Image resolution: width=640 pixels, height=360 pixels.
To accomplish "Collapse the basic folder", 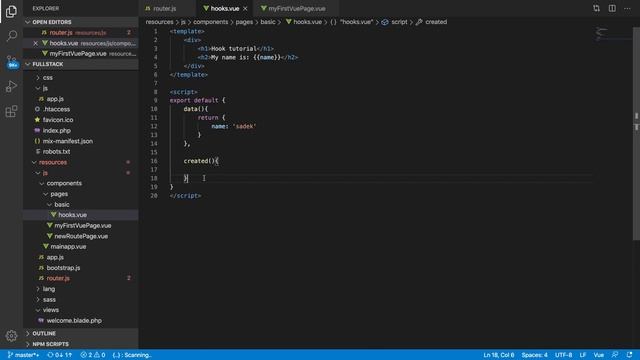I will (x=62, y=204).
